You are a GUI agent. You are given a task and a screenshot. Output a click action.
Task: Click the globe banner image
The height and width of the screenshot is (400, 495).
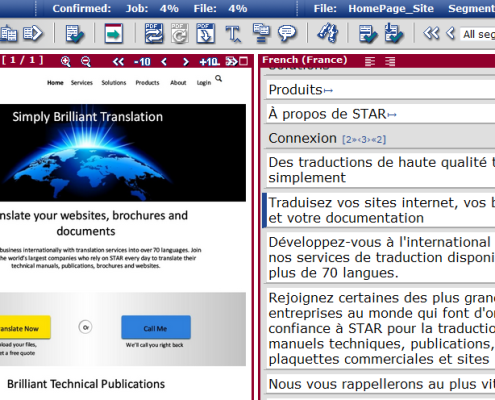pyautogui.click(x=123, y=153)
